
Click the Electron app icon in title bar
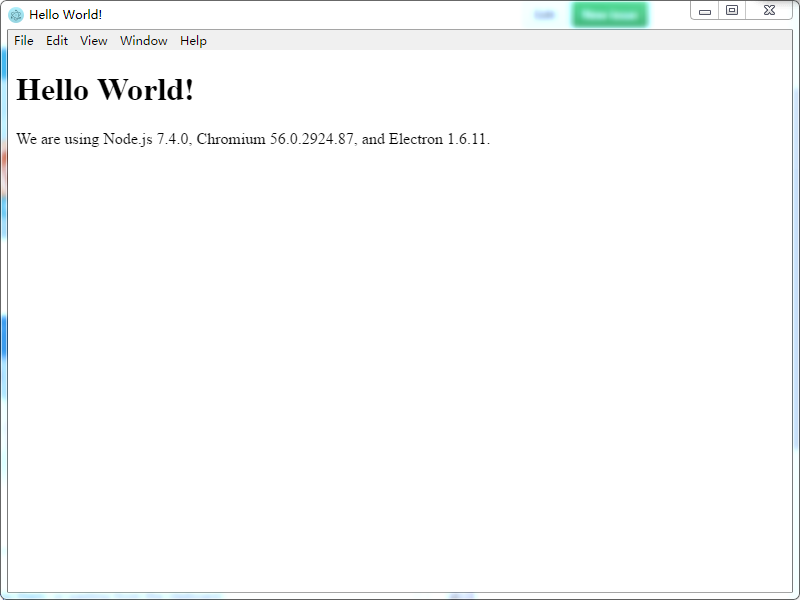point(16,15)
